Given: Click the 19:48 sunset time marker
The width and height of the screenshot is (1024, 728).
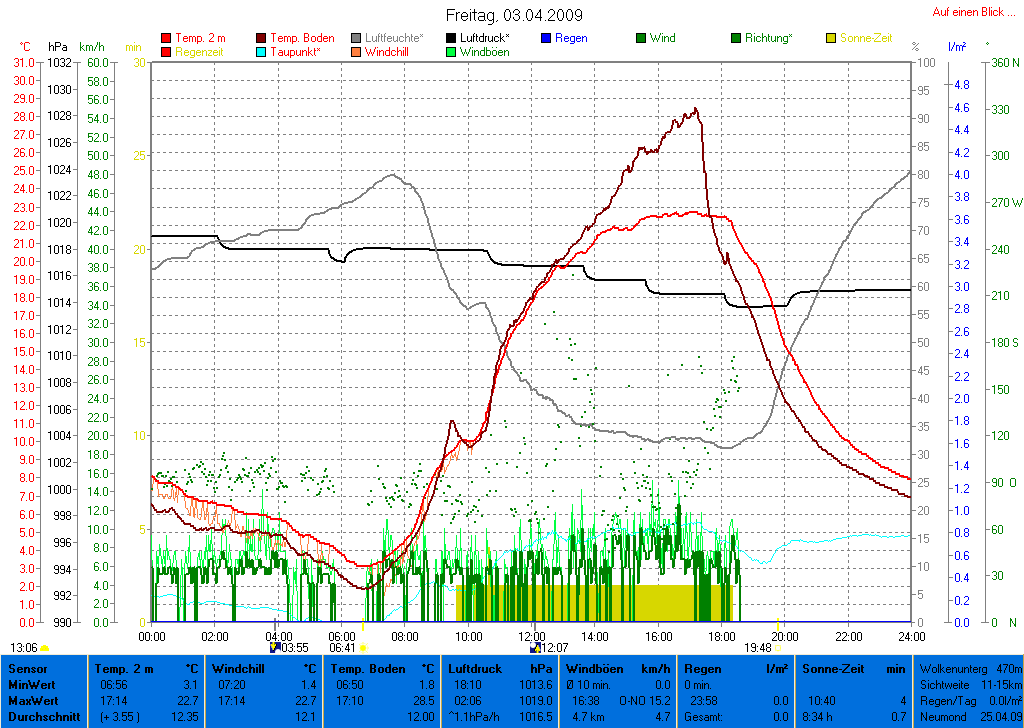Looking at the screenshot, I should pyautogui.click(x=757, y=647).
